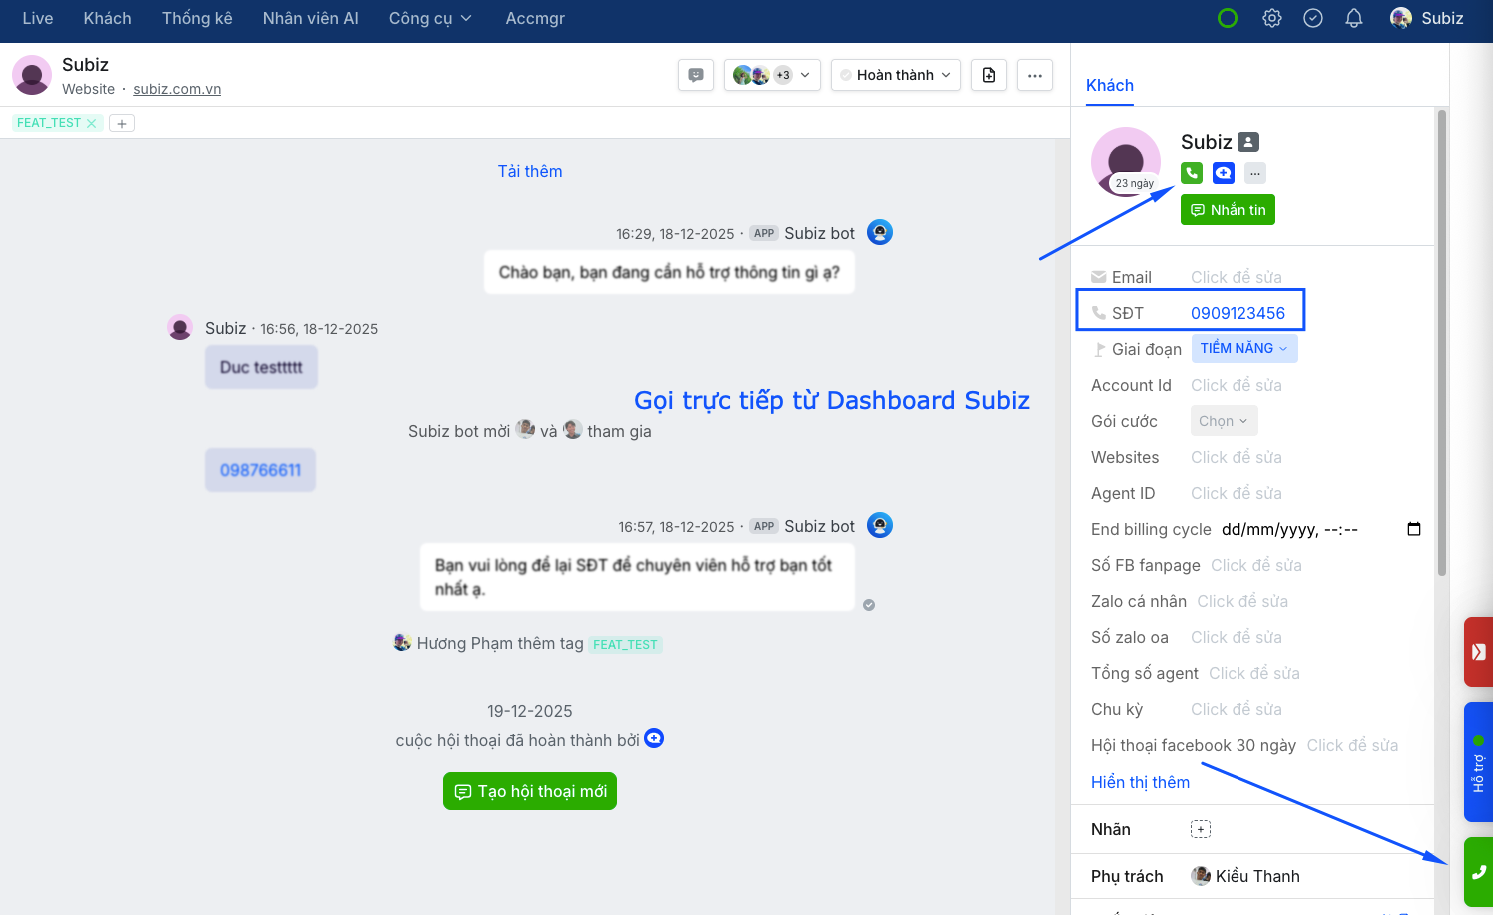Click the Hiển thị thêm link
The width and height of the screenshot is (1493, 915).
point(1140,782)
